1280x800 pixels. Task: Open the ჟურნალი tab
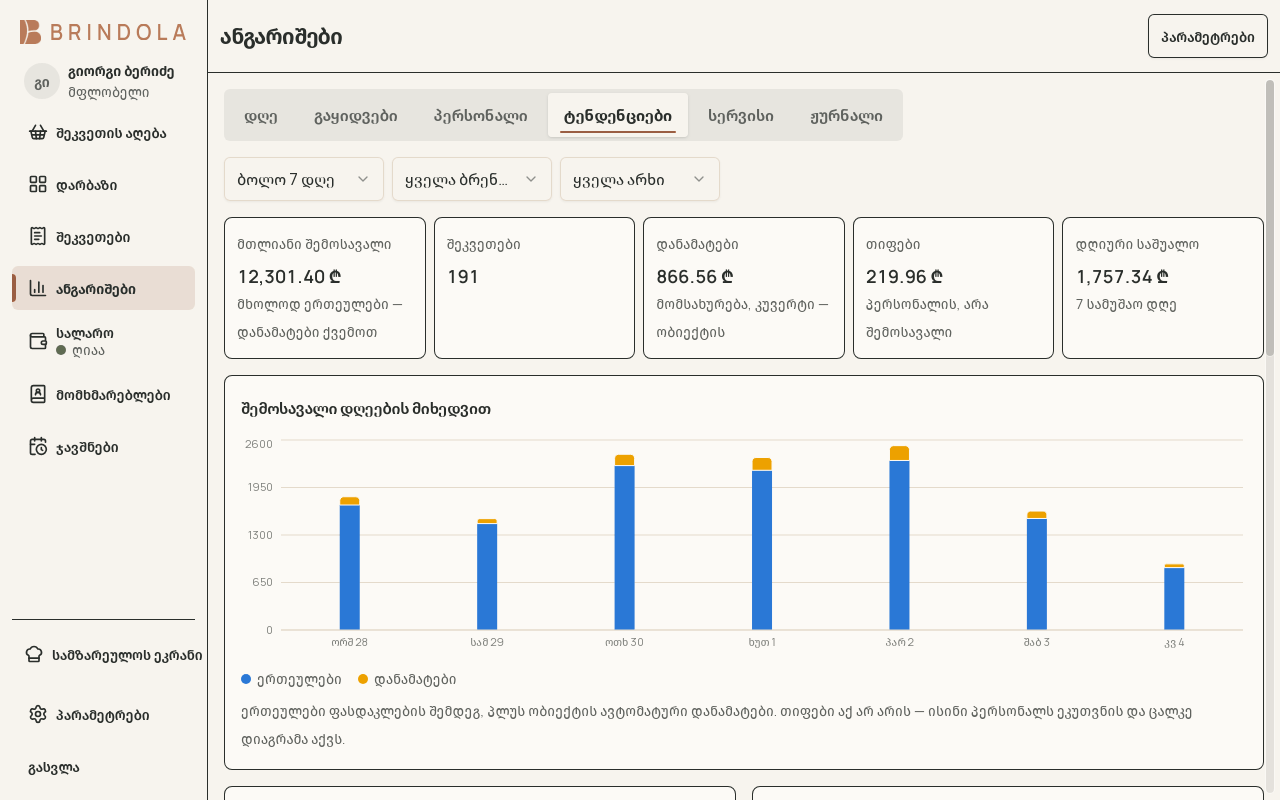847,115
